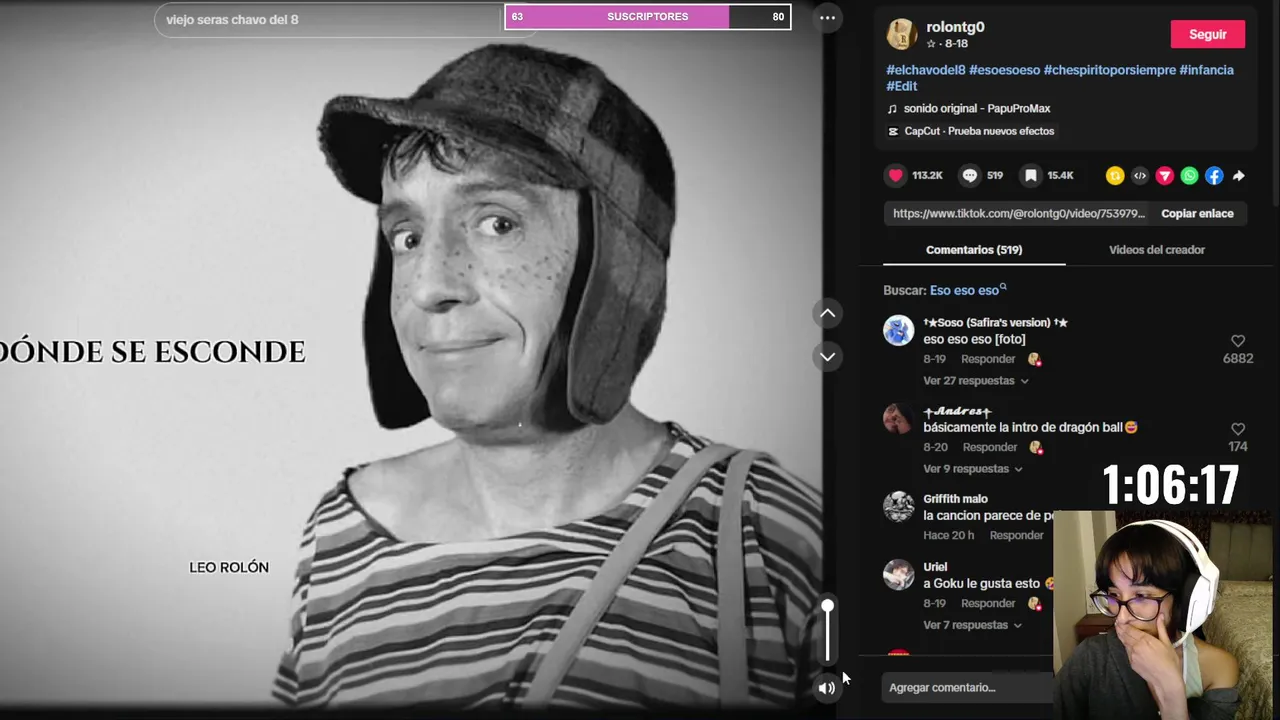
Task: Click the Agregar comentario input field
Action: tap(966, 688)
